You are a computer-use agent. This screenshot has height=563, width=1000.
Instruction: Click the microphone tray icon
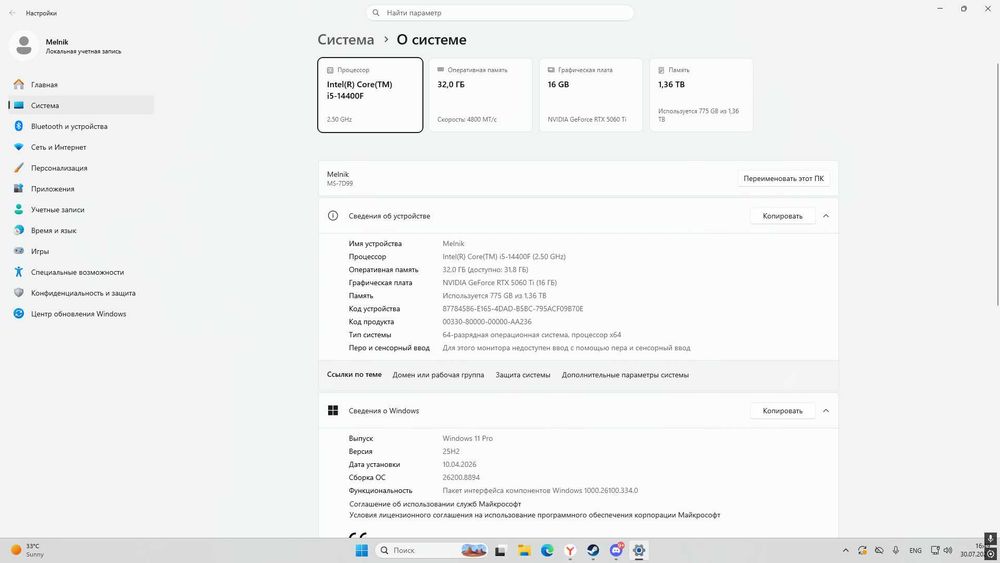896,550
